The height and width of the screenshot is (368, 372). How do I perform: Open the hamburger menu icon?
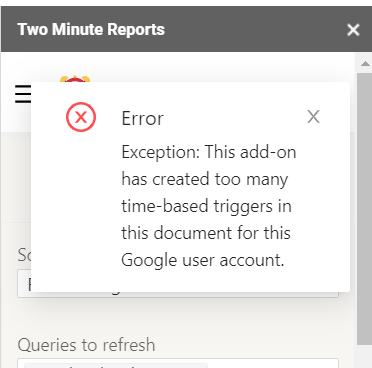pos(23,94)
